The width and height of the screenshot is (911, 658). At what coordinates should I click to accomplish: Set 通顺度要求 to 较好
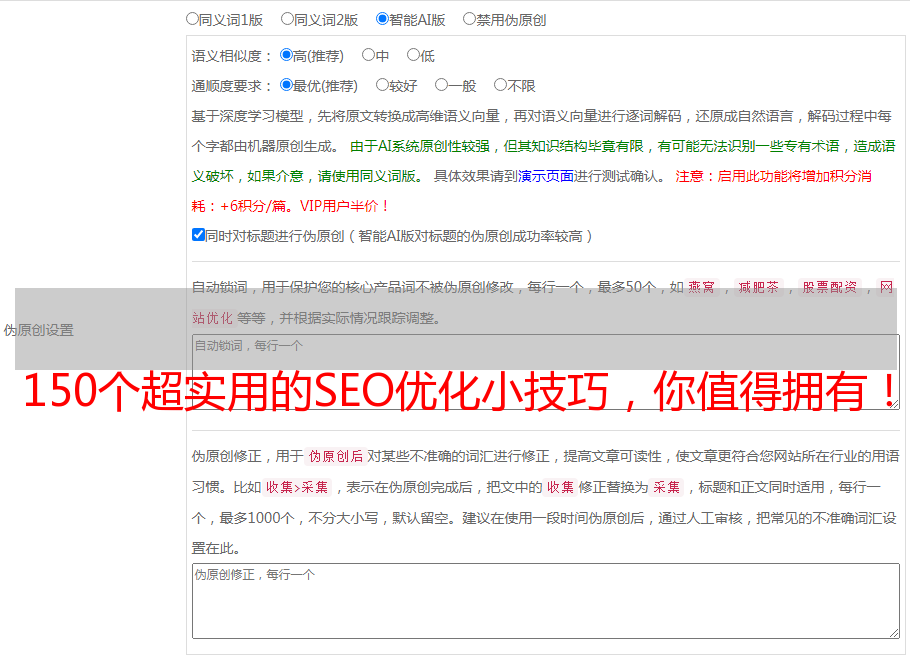tap(382, 85)
